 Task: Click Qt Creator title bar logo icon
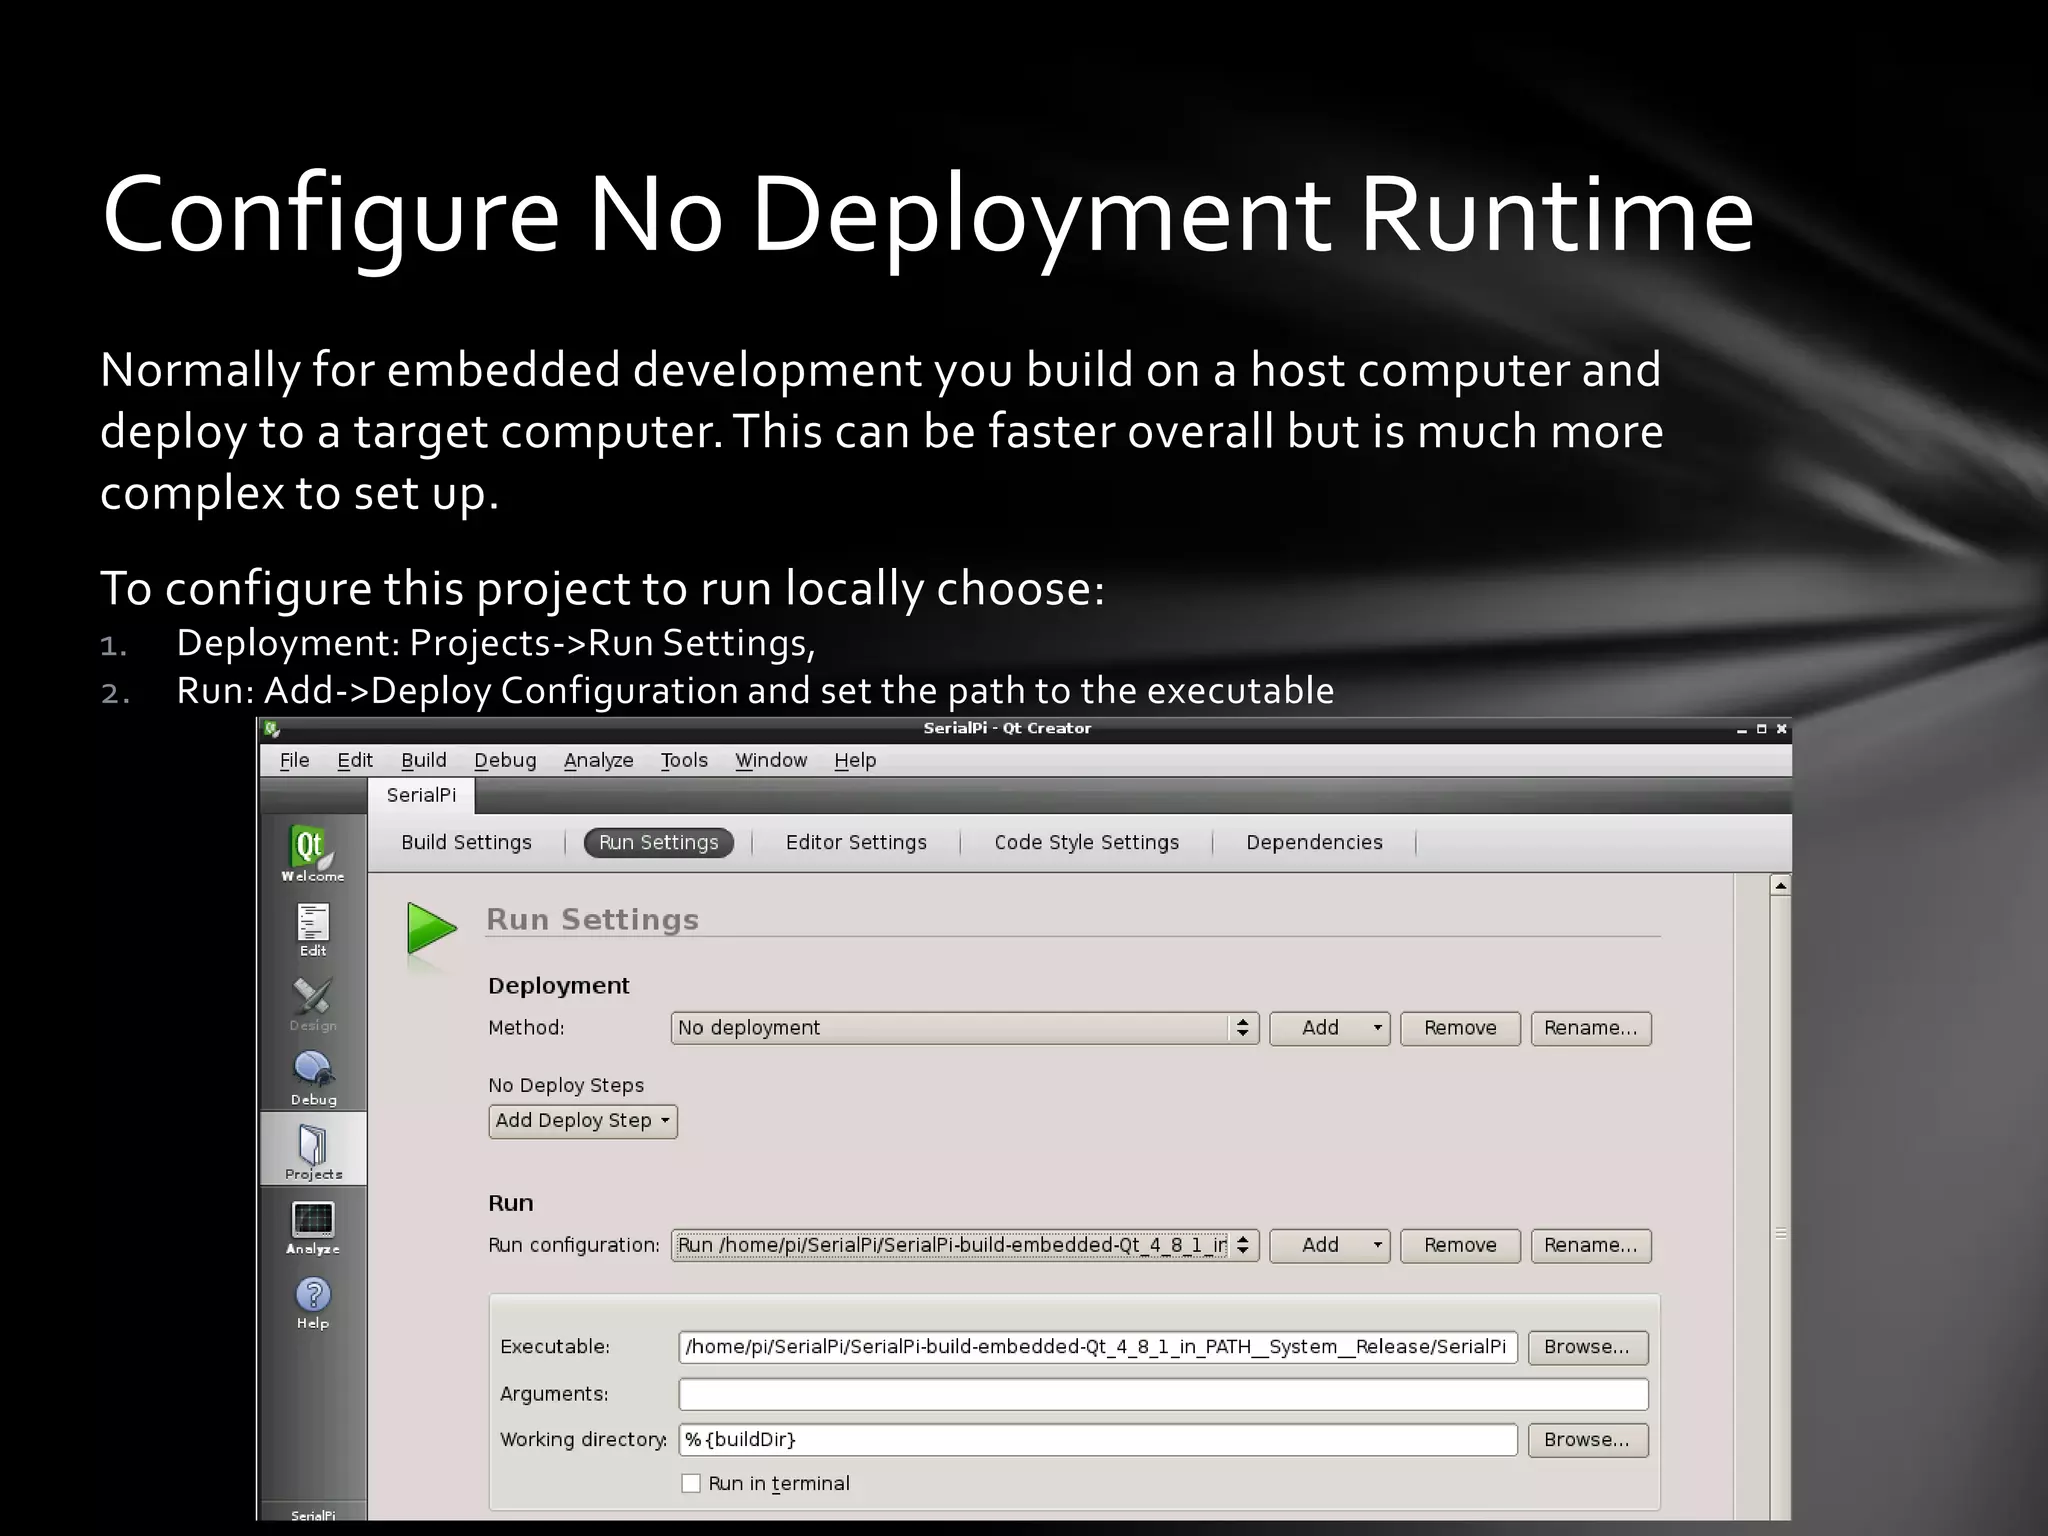[272, 729]
